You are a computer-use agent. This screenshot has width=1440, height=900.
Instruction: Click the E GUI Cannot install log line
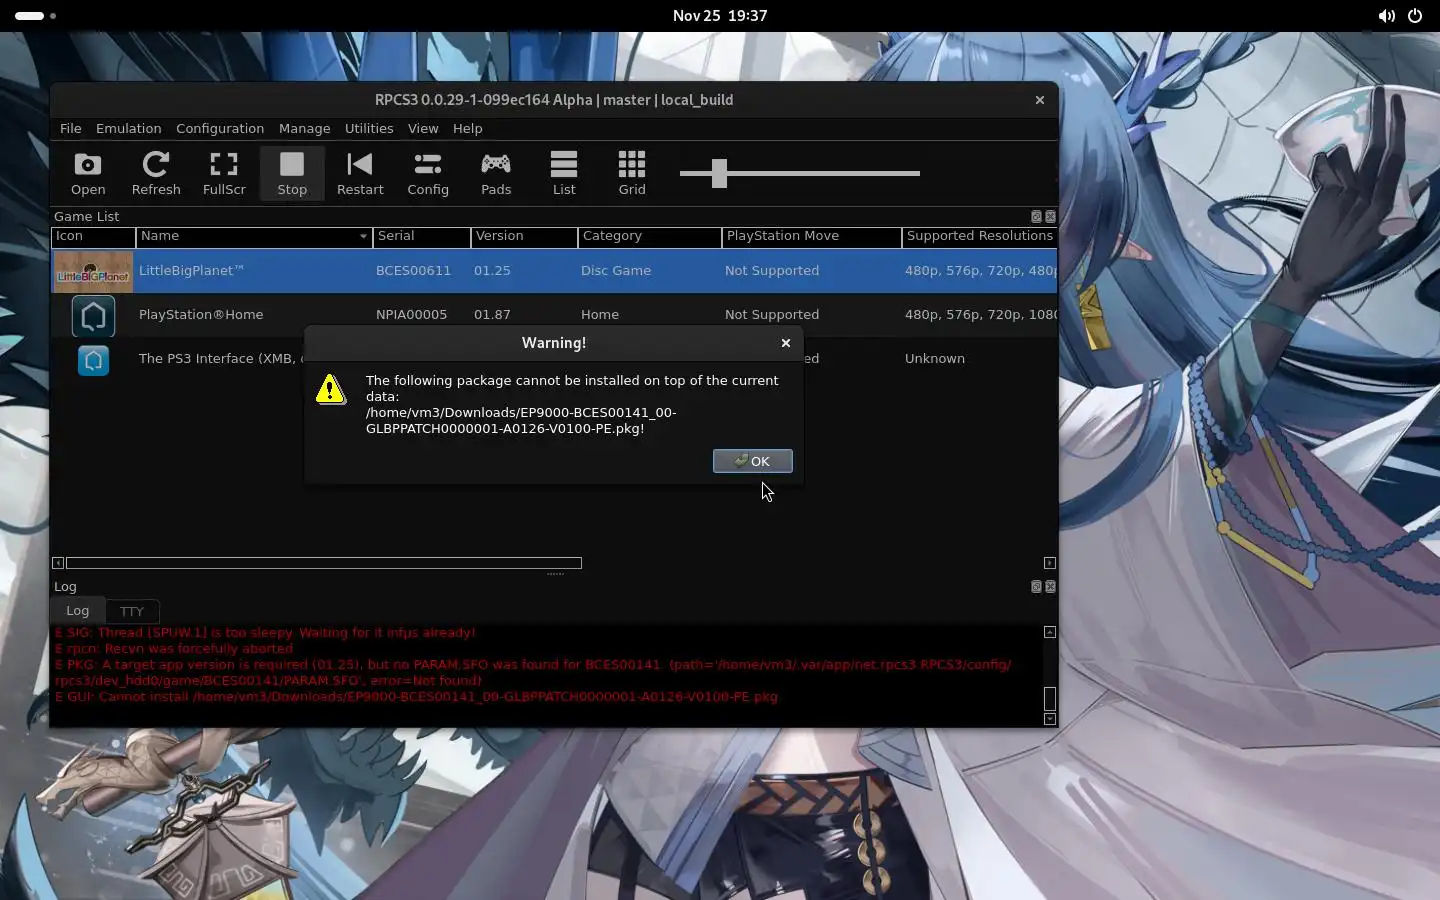tap(416, 697)
